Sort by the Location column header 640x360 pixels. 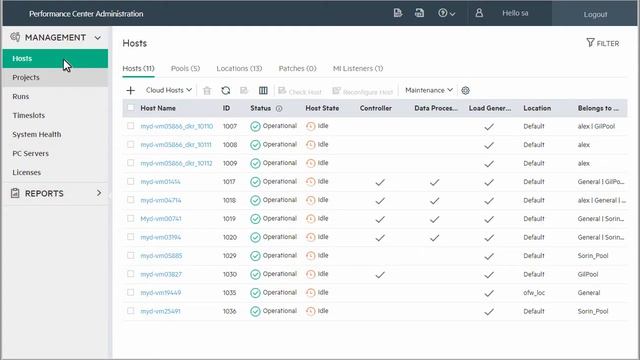coord(537,108)
